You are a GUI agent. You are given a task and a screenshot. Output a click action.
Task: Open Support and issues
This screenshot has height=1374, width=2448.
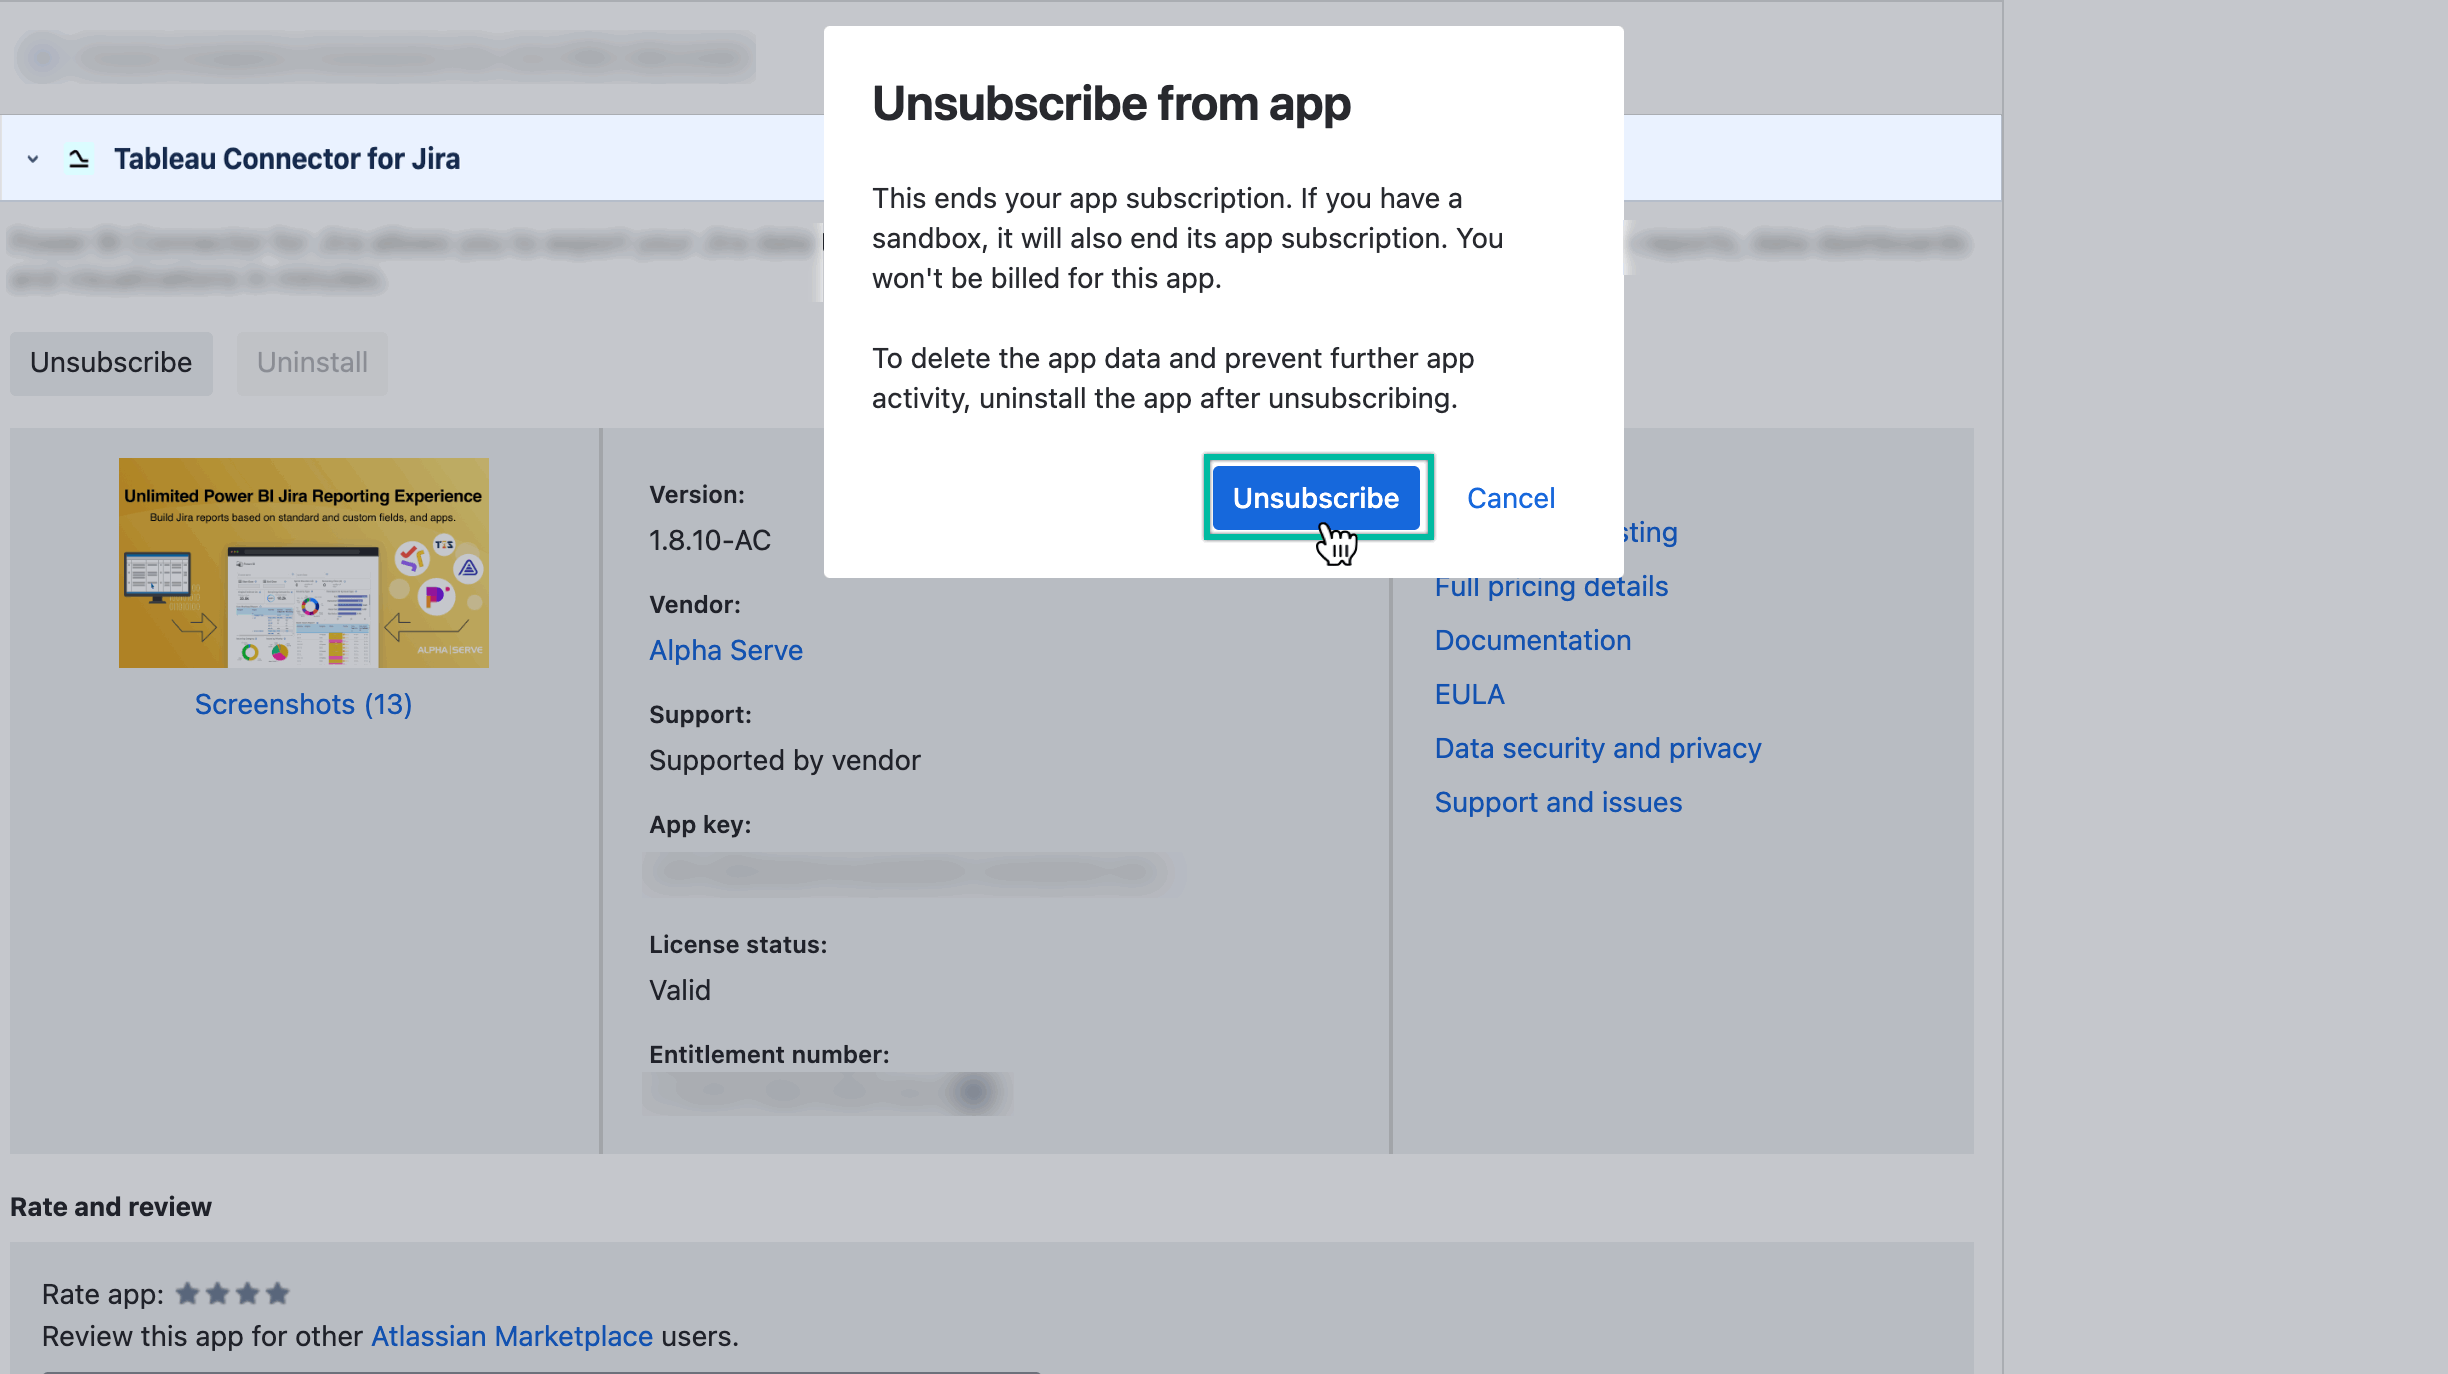(1558, 801)
